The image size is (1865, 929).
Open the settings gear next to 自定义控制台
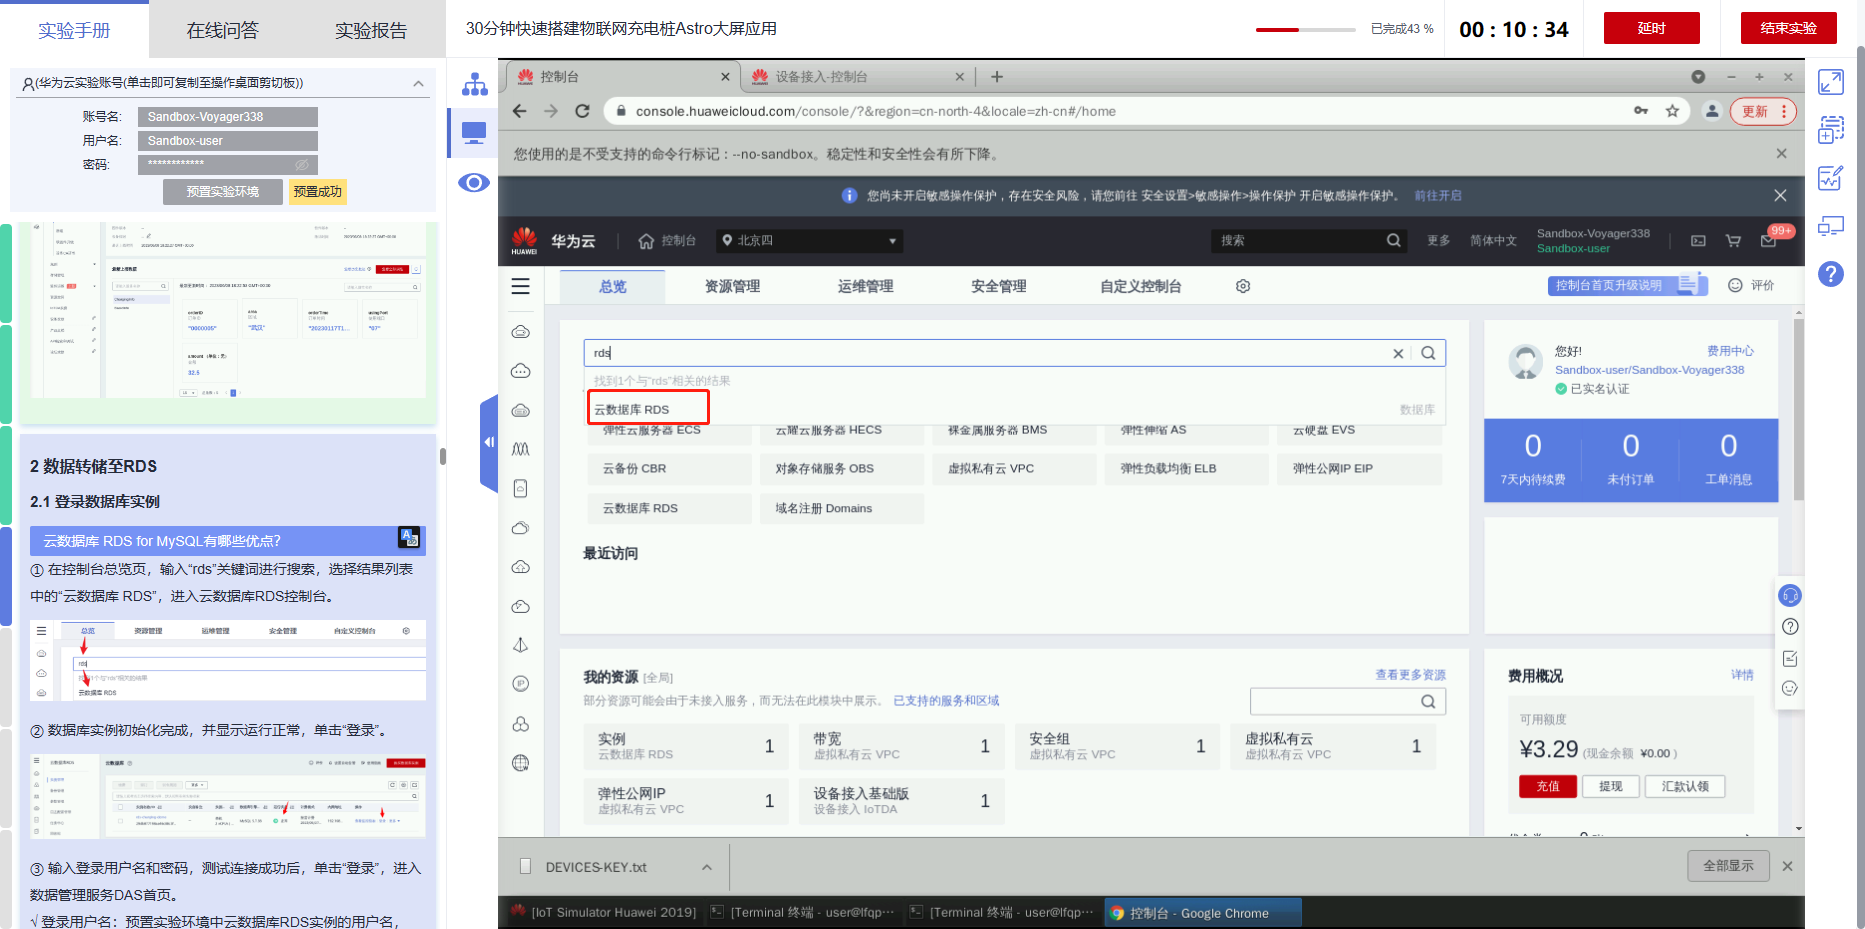(x=1243, y=286)
